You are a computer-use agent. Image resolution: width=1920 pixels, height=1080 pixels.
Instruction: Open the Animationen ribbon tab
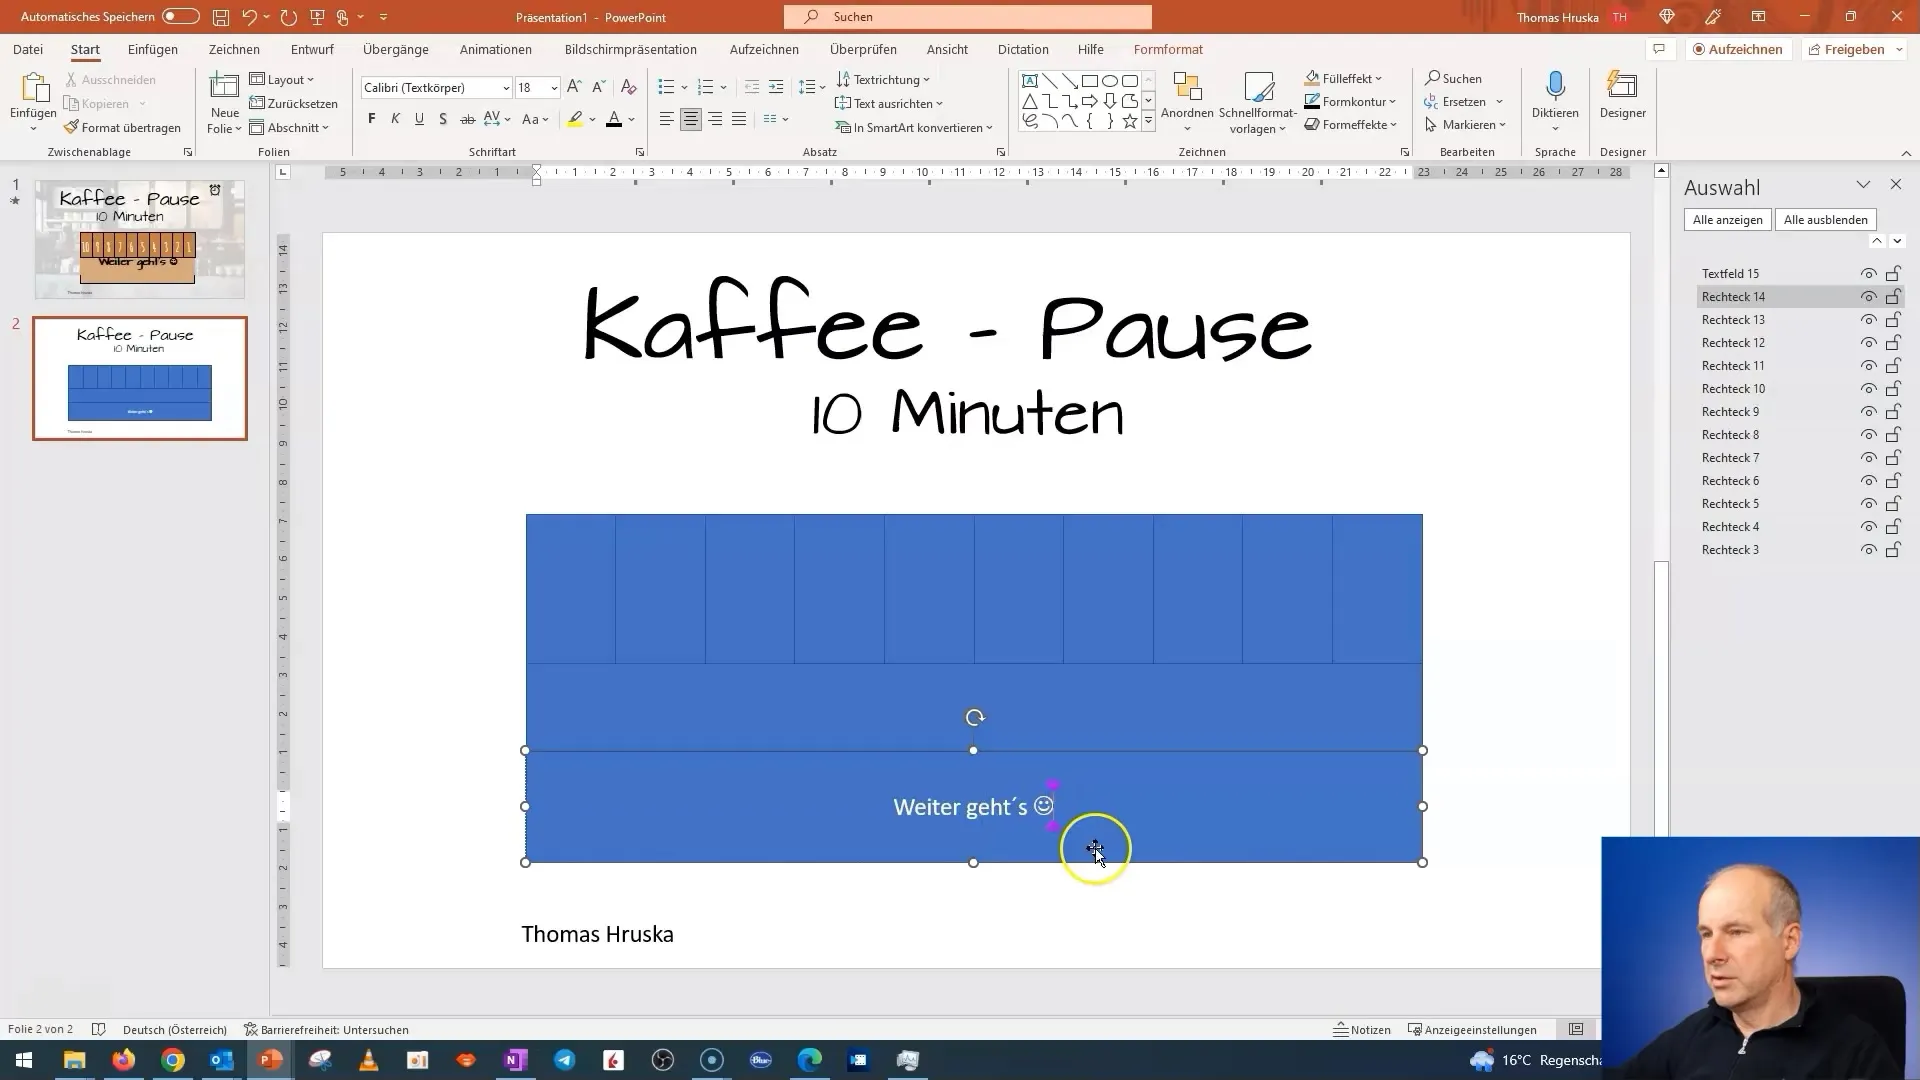coord(496,49)
